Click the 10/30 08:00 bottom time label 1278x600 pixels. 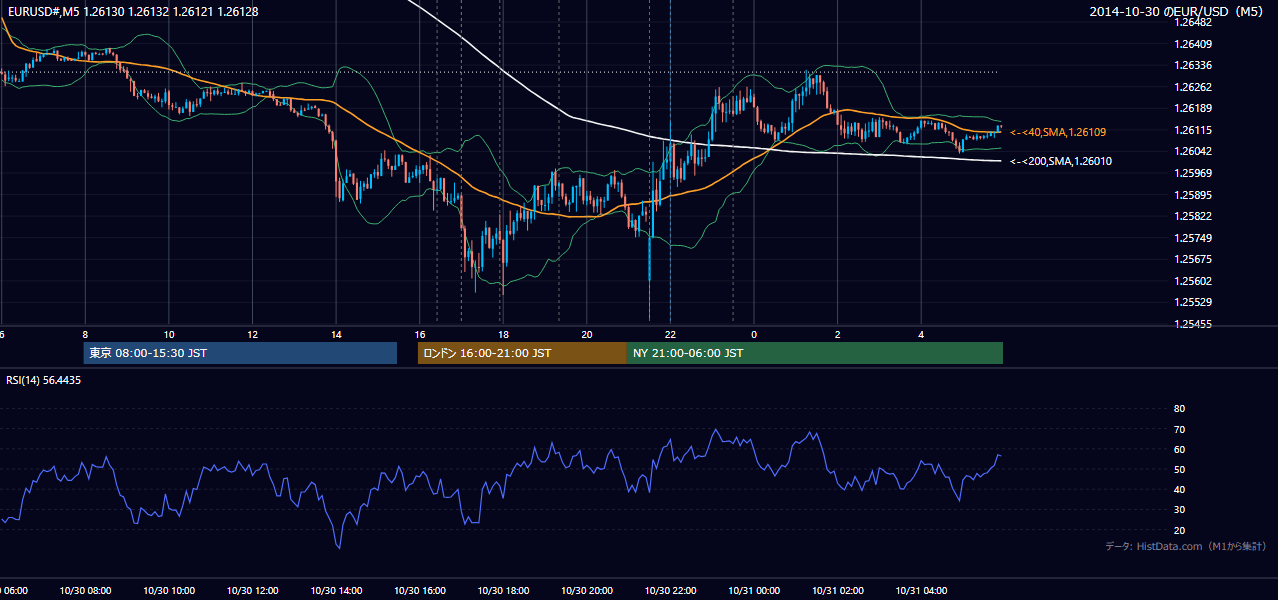tap(83, 591)
